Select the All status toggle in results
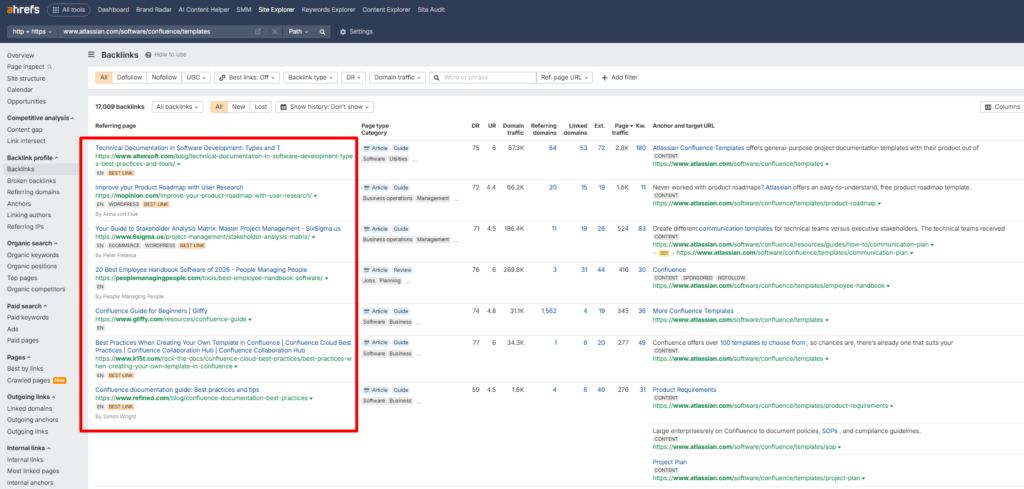The width and height of the screenshot is (1024, 489). pos(219,106)
